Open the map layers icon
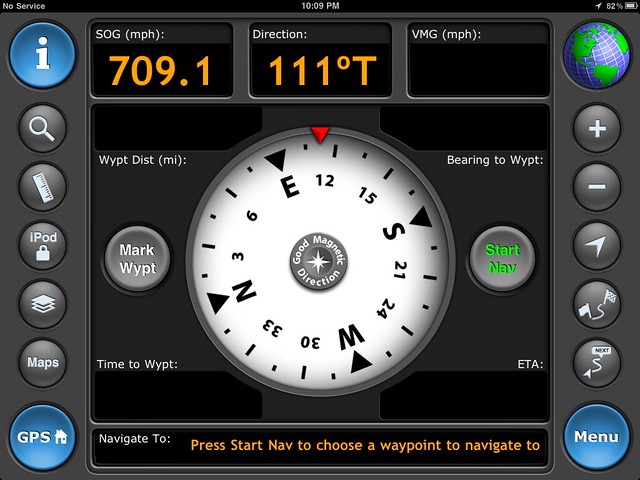This screenshot has width=640, height=480. tap(42, 304)
